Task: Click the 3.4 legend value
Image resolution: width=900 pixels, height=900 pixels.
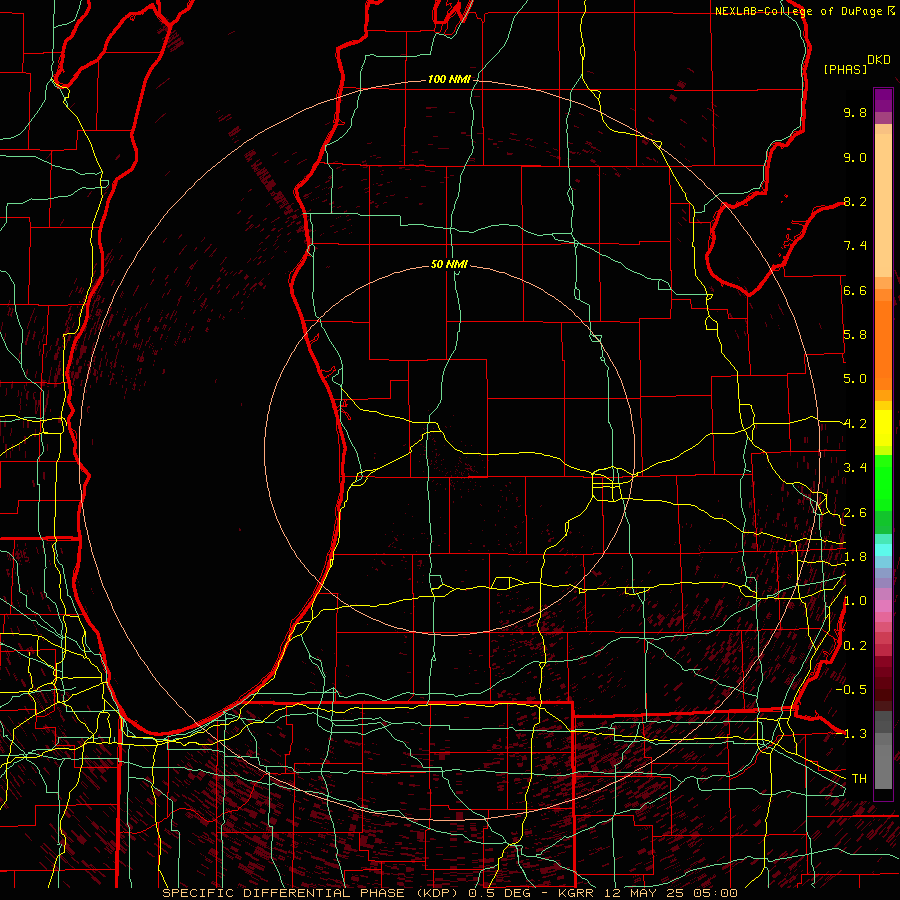Action: click(x=855, y=468)
